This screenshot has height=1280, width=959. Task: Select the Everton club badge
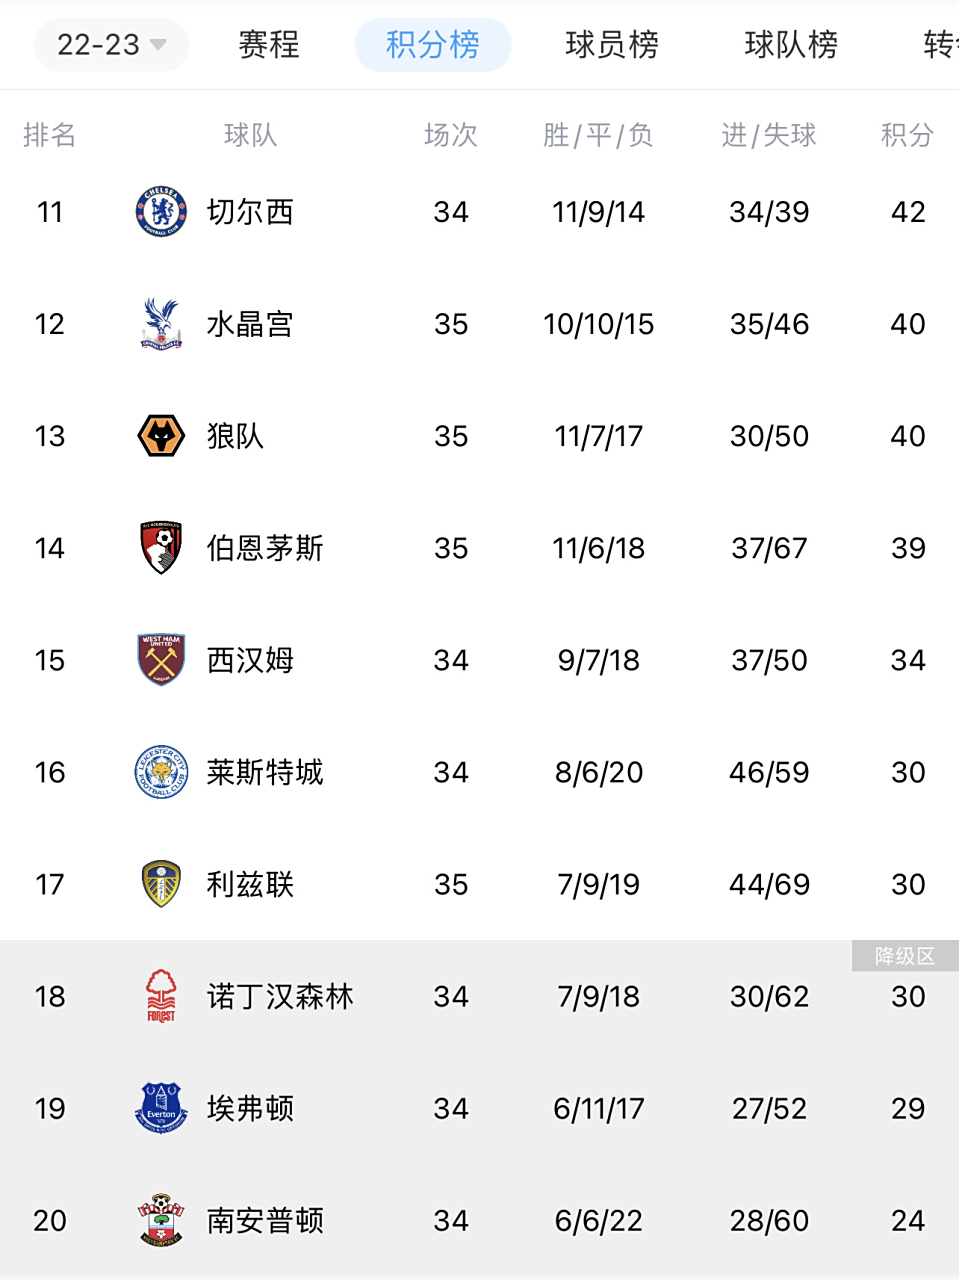pyautogui.click(x=160, y=1107)
